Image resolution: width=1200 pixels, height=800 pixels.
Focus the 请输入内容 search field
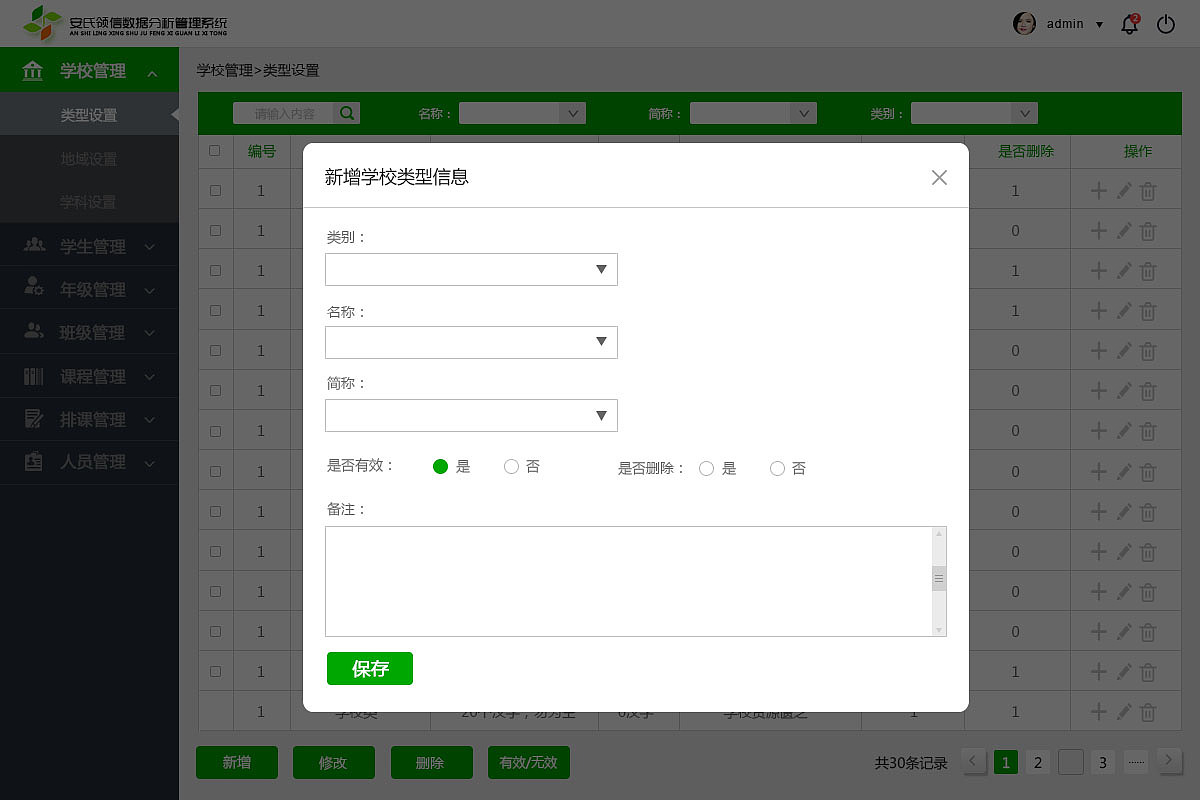(x=284, y=113)
